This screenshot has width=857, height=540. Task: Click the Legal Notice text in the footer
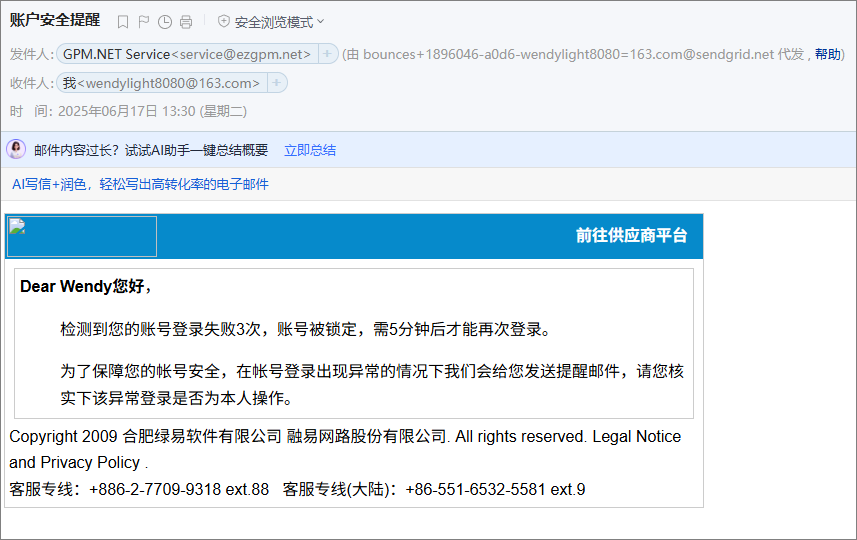pos(636,437)
